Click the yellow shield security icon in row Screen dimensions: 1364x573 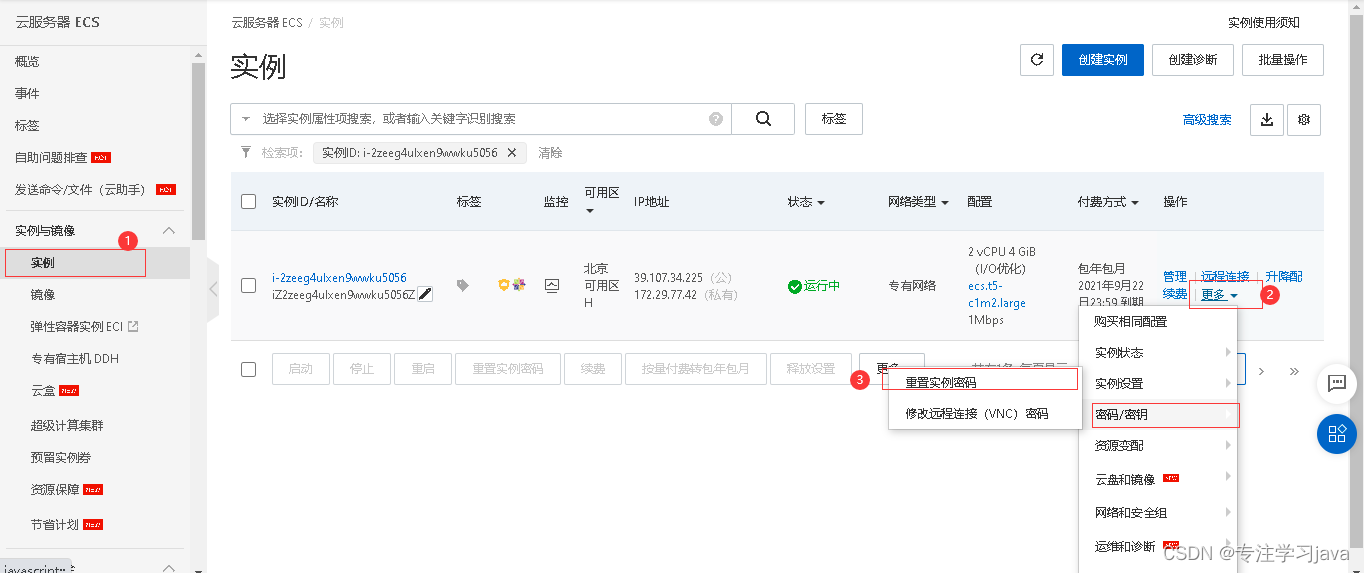click(x=504, y=285)
